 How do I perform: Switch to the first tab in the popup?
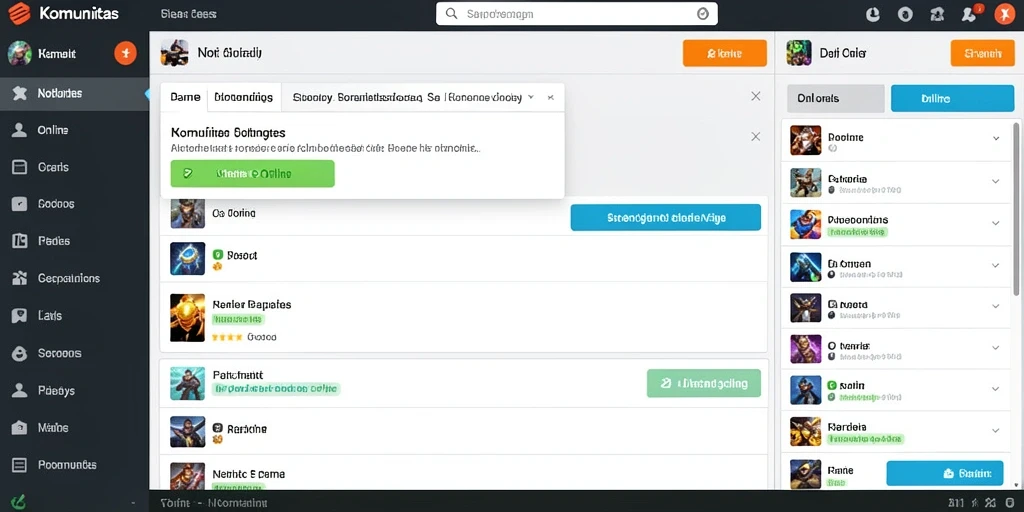coord(185,97)
